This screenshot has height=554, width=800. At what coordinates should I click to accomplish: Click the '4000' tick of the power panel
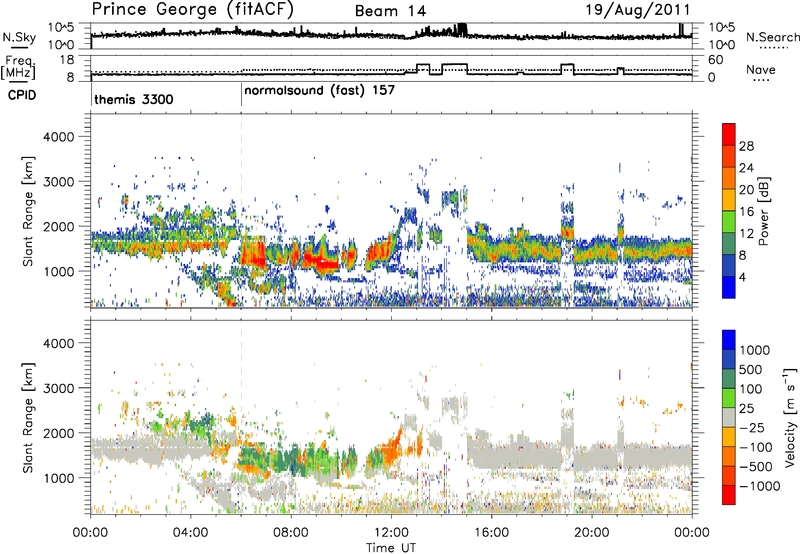(58, 137)
